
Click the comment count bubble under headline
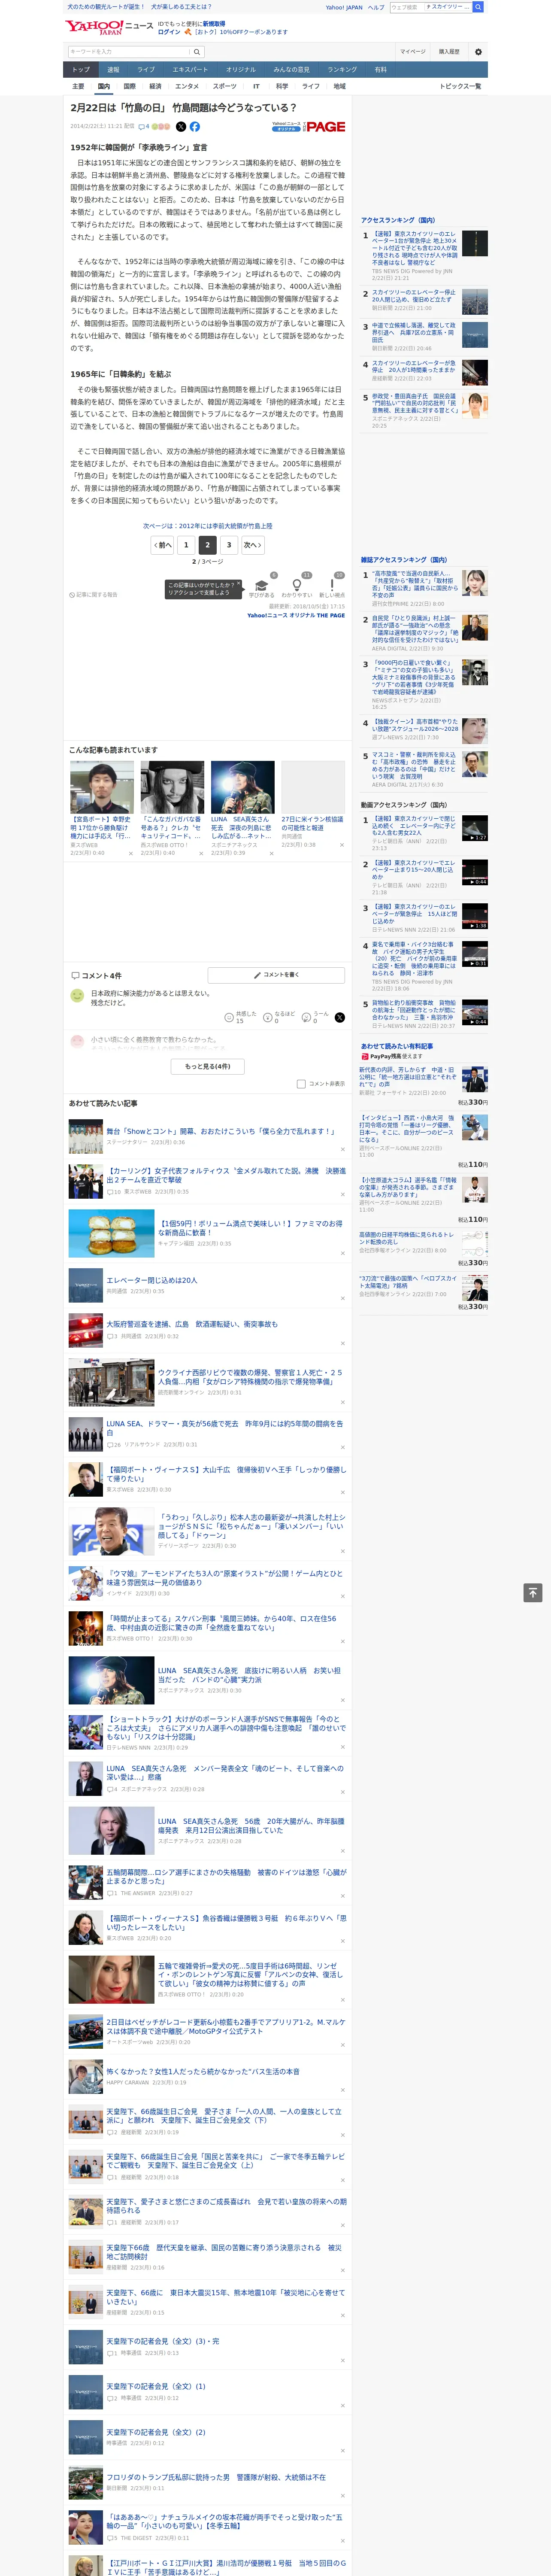tap(144, 127)
